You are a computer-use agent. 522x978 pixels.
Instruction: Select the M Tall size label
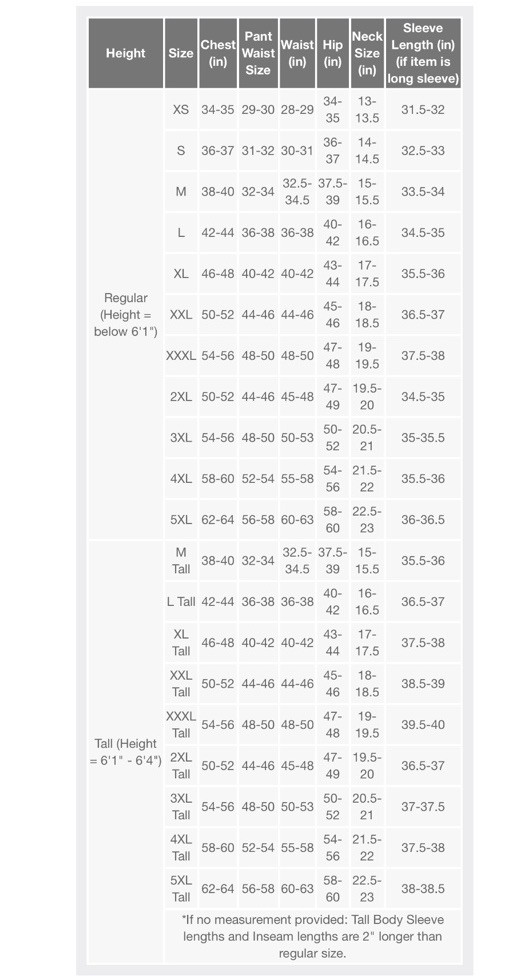coord(181,560)
